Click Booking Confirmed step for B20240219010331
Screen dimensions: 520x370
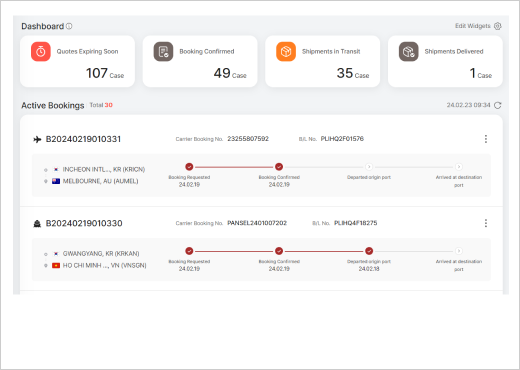[279, 167]
